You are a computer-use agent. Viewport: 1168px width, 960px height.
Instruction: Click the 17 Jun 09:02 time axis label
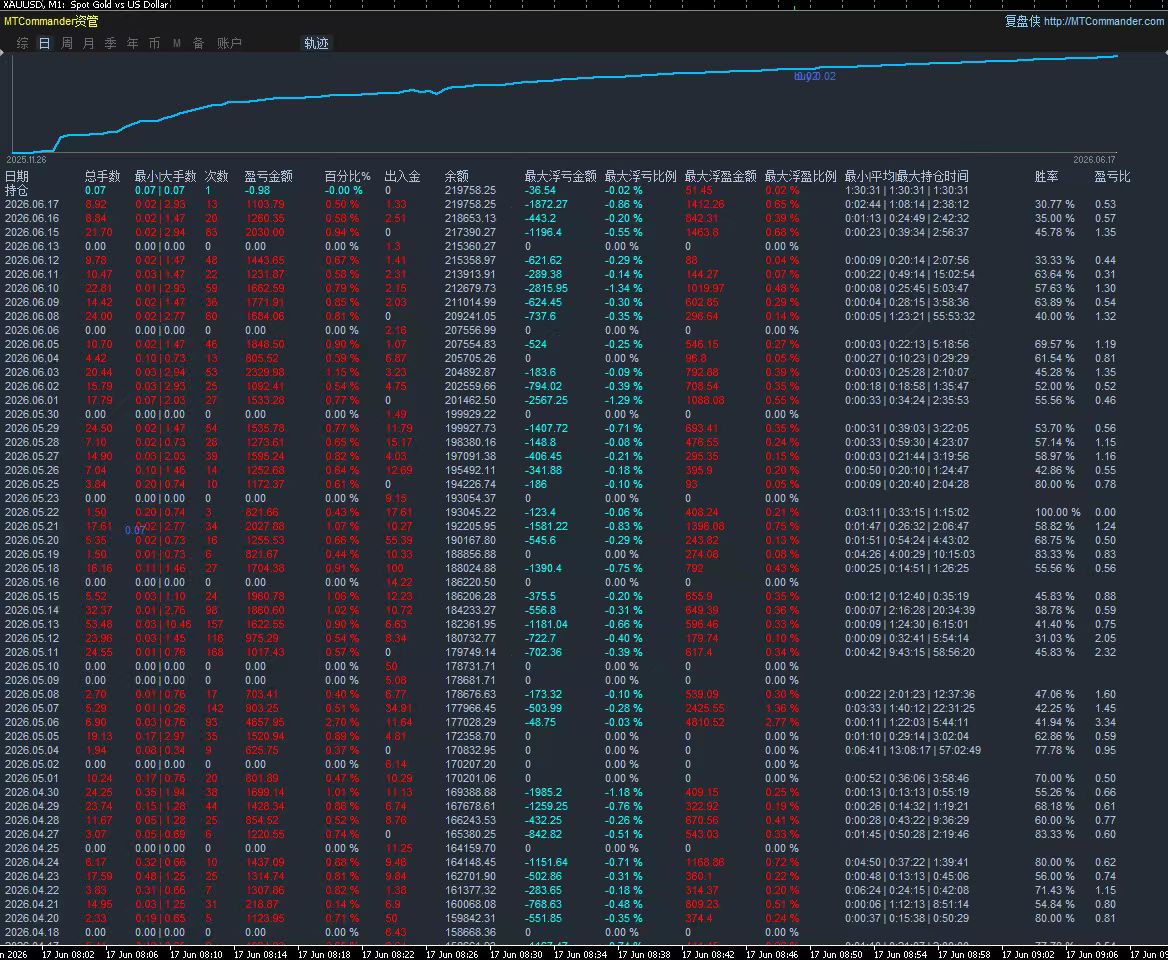point(1028,954)
